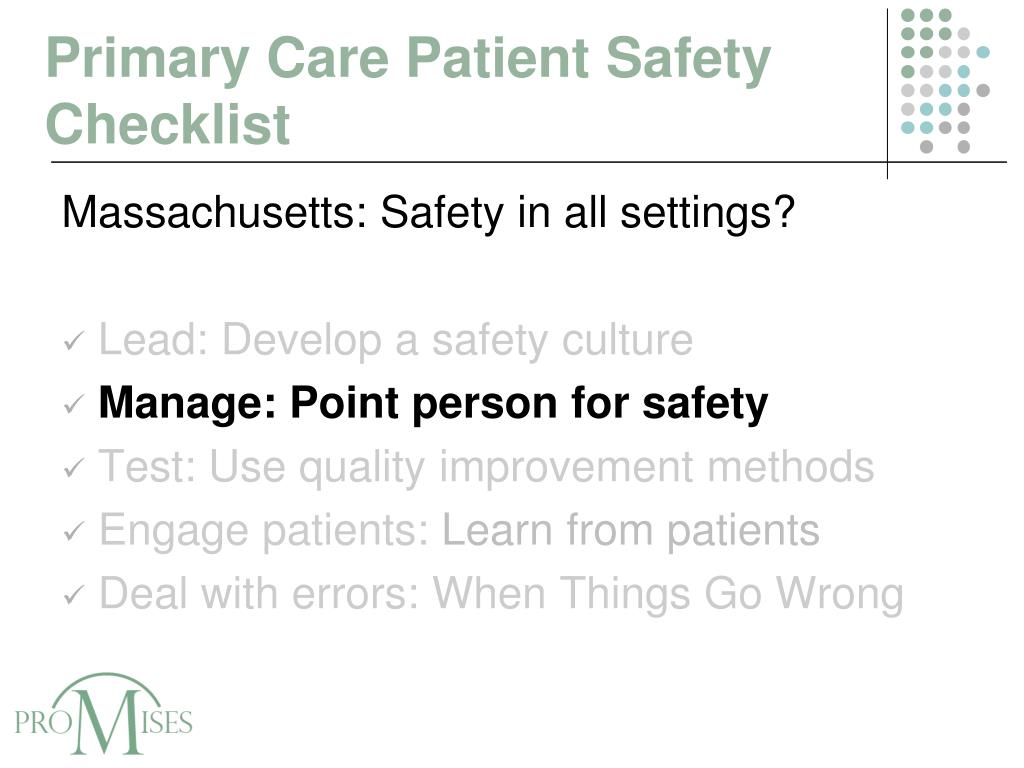Click the PROMISES logo

[x=103, y=714]
